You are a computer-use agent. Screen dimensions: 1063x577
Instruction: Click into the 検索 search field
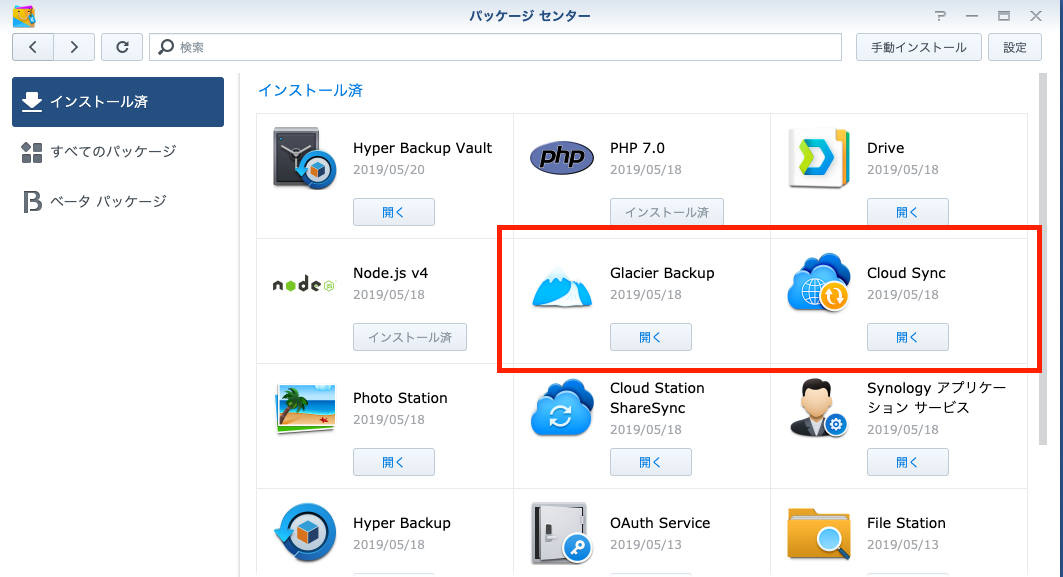496,47
